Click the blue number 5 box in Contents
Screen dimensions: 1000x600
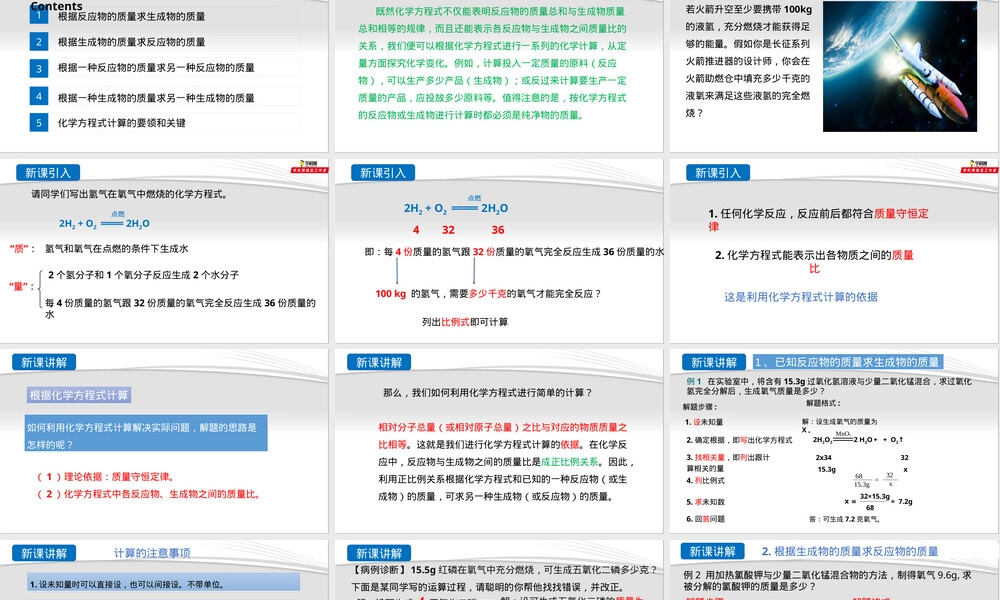coord(39,122)
